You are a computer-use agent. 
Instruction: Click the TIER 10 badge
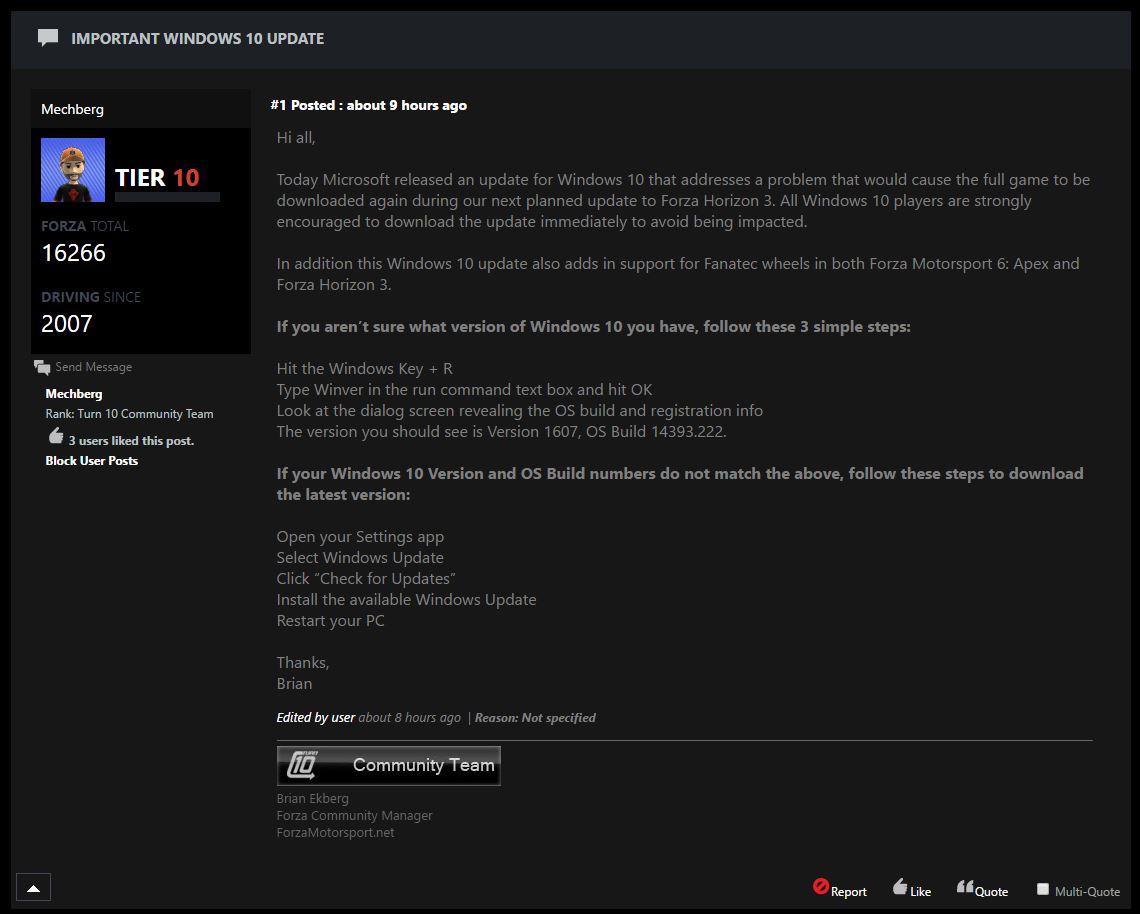coord(157,177)
